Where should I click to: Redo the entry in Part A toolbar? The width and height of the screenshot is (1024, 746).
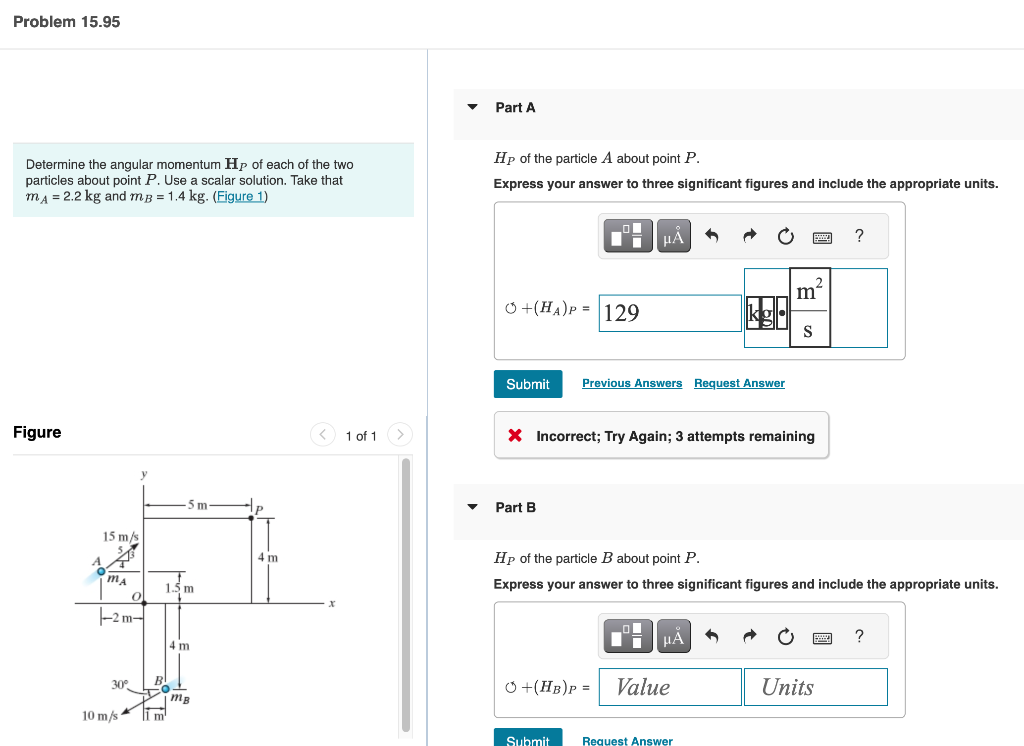[749, 235]
